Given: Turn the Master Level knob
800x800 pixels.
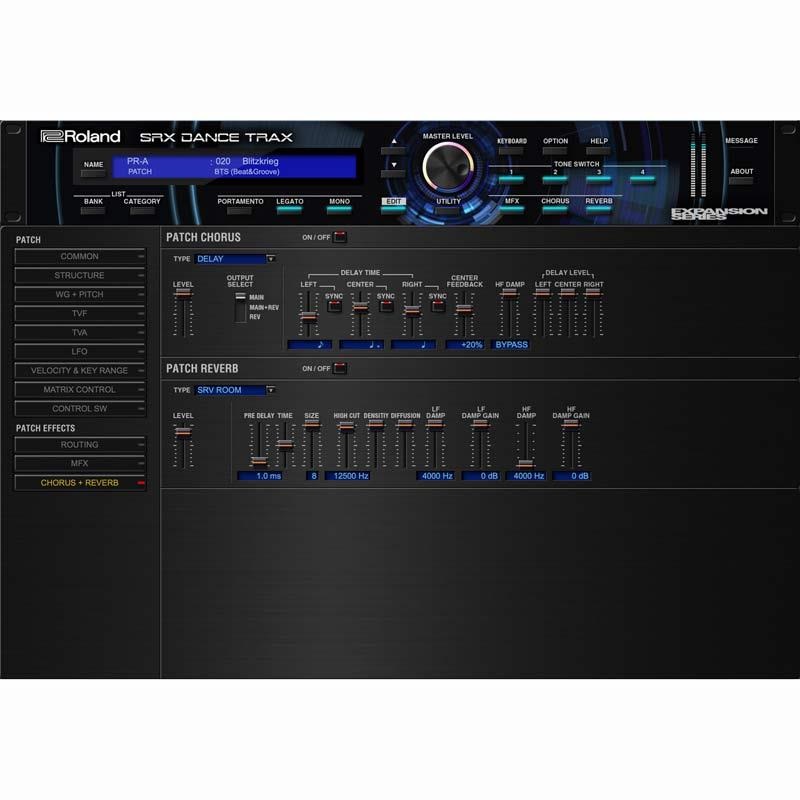Looking at the screenshot, I should pyautogui.click(x=447, y=166).
